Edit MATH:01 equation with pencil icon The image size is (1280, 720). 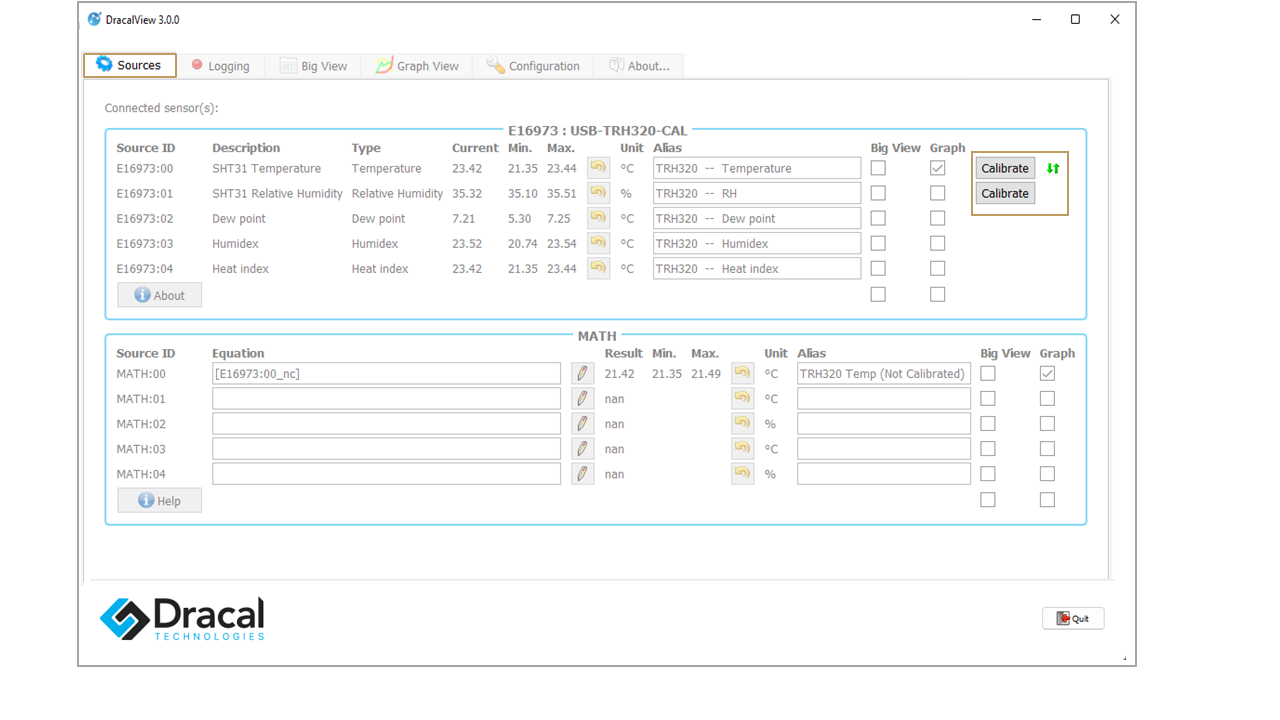tap(582, 398)
